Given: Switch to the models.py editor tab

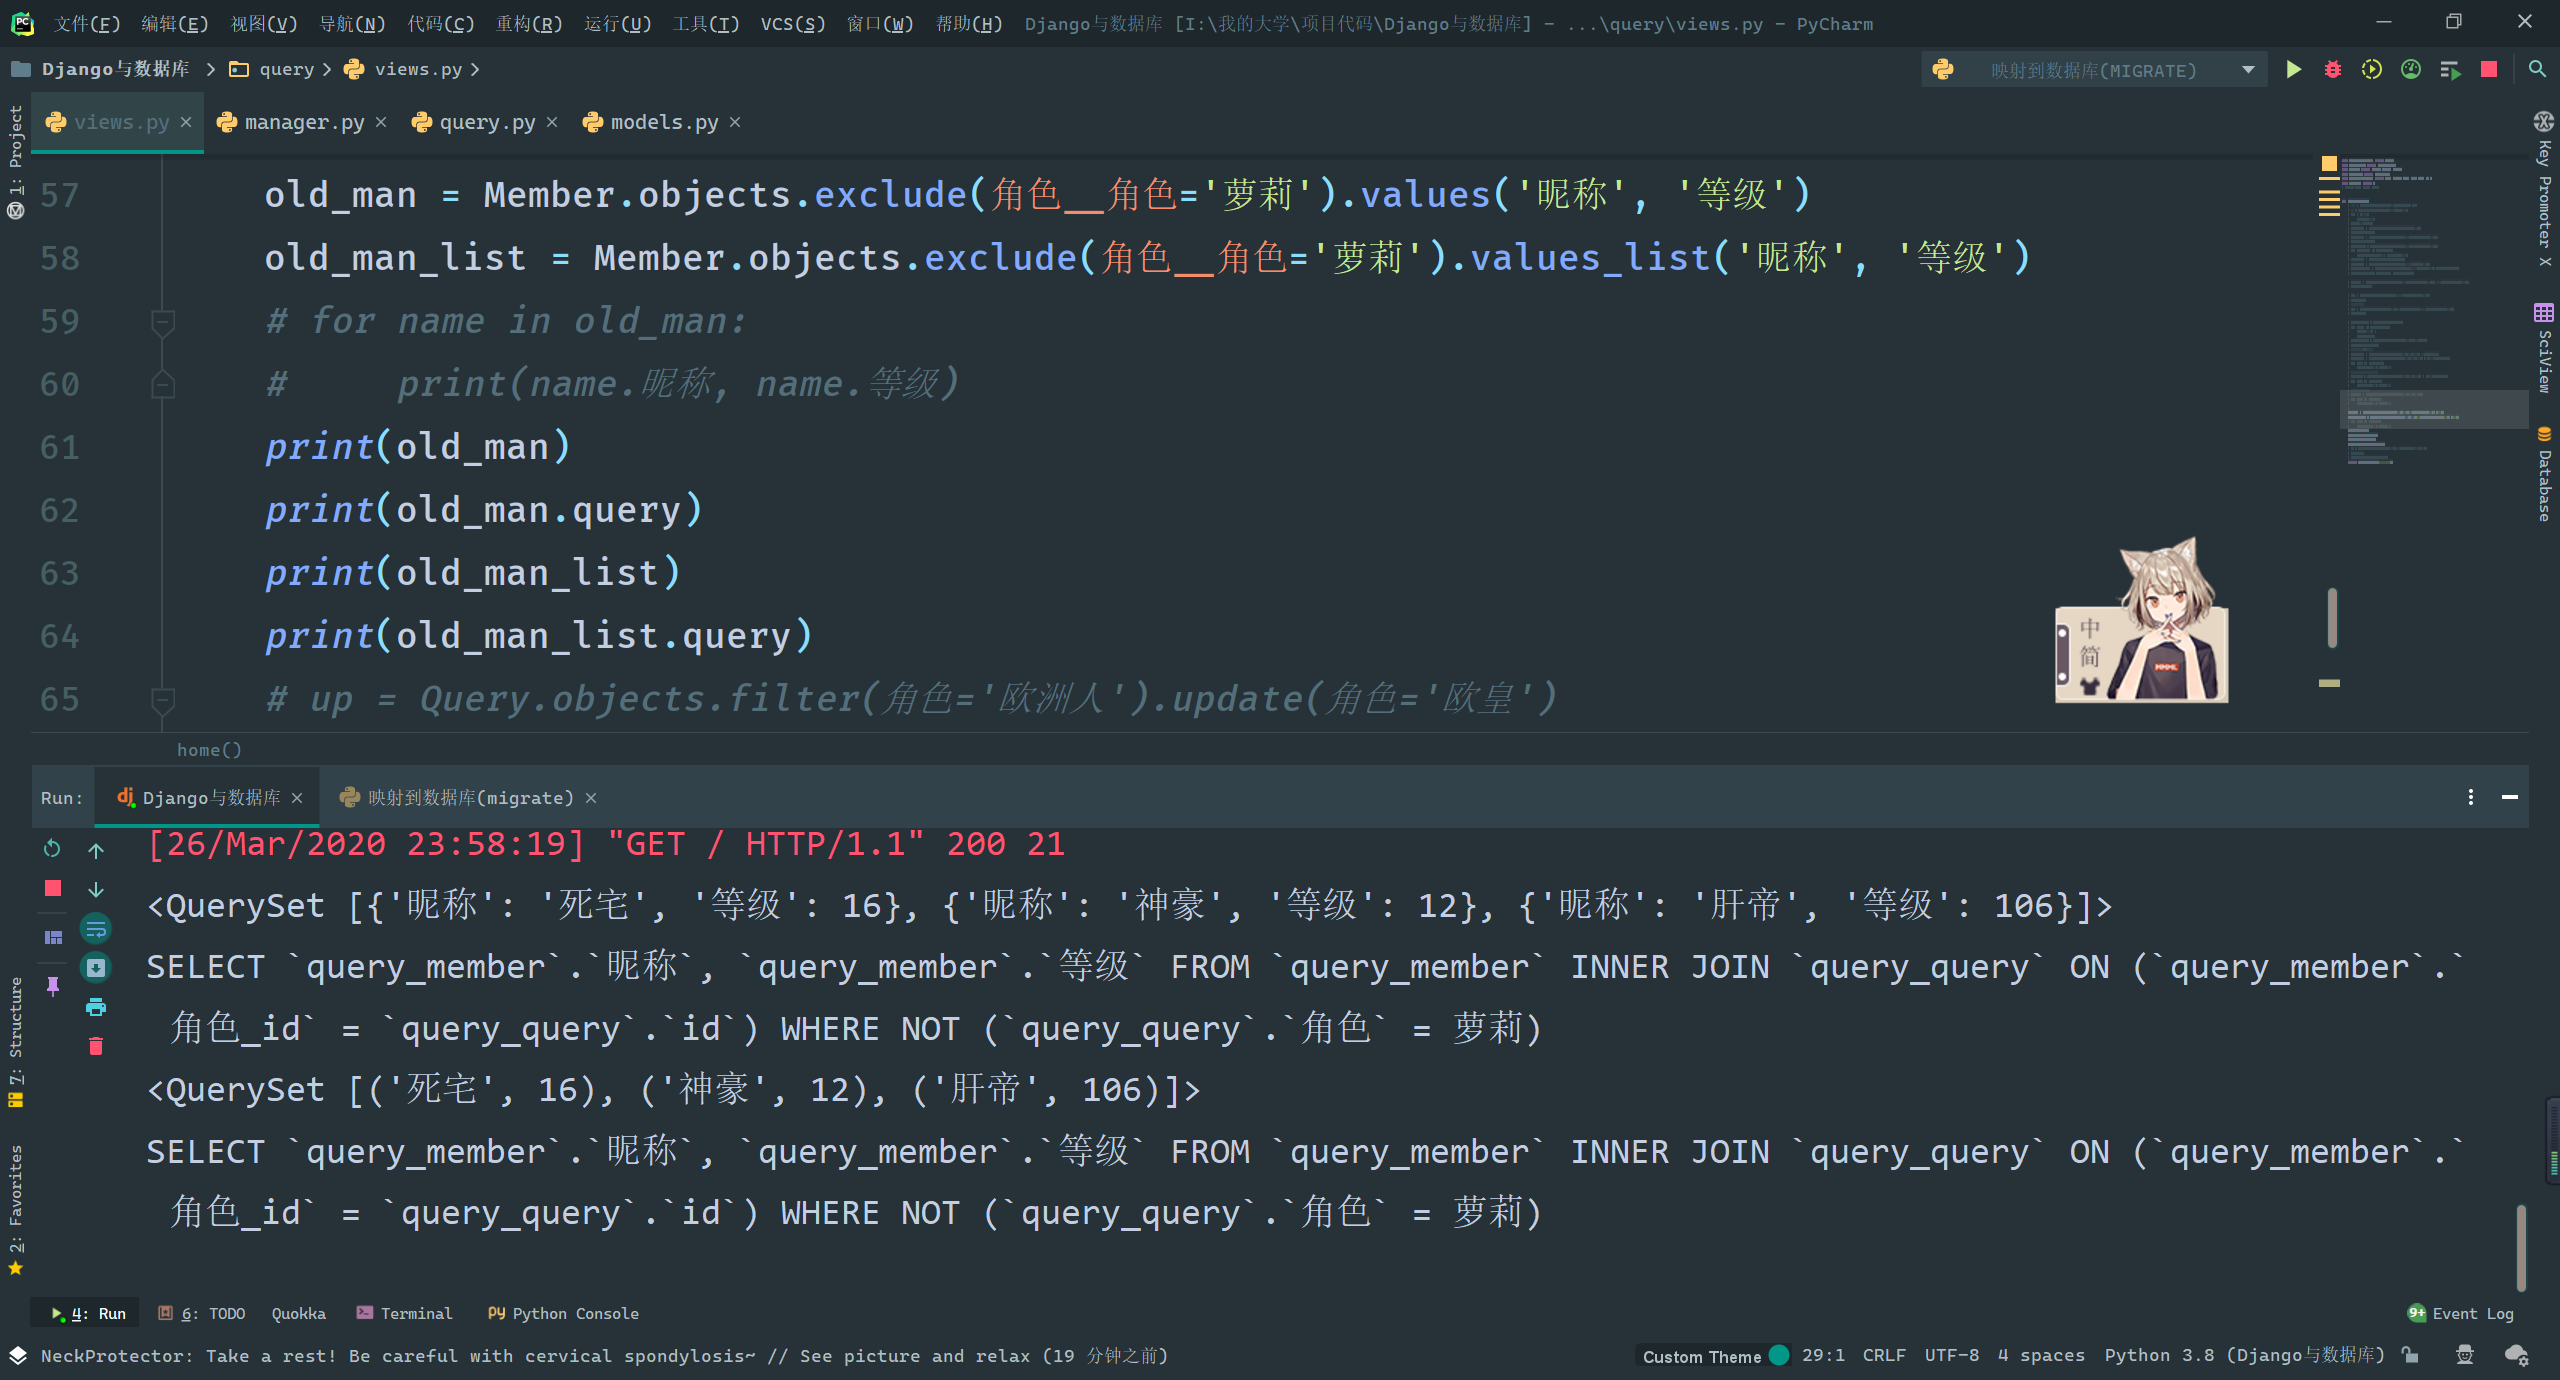Looking at the screenshot, I should coord(663,122).
